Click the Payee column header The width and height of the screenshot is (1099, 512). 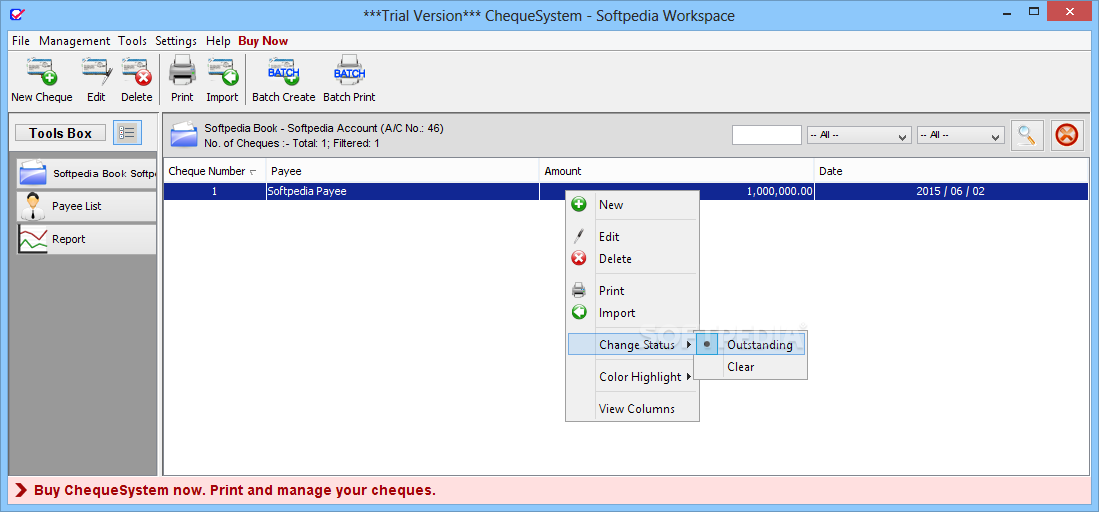(403, 171)
